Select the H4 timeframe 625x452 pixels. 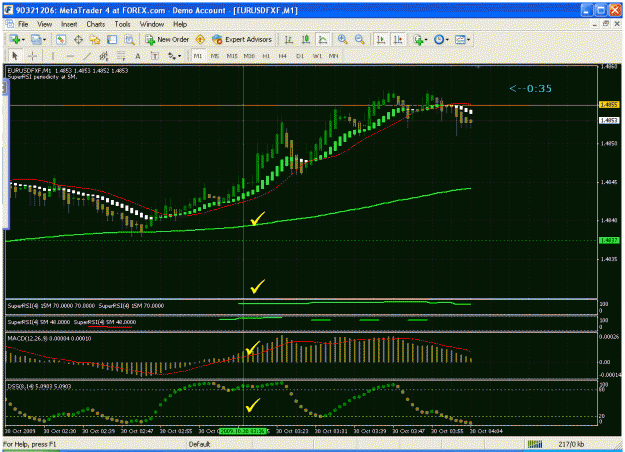tap(283, 56)
